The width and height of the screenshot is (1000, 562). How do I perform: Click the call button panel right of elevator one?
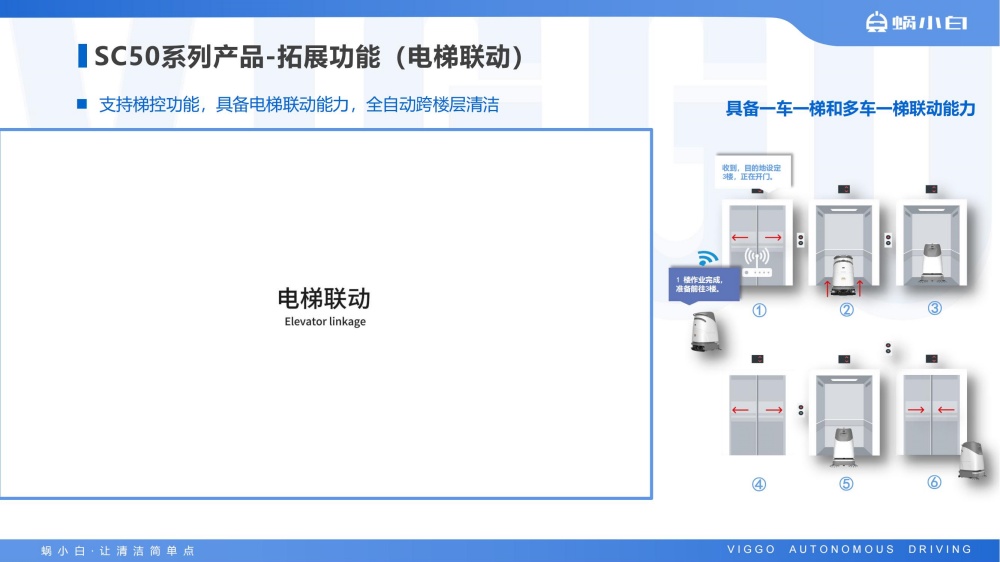[800, 240]
